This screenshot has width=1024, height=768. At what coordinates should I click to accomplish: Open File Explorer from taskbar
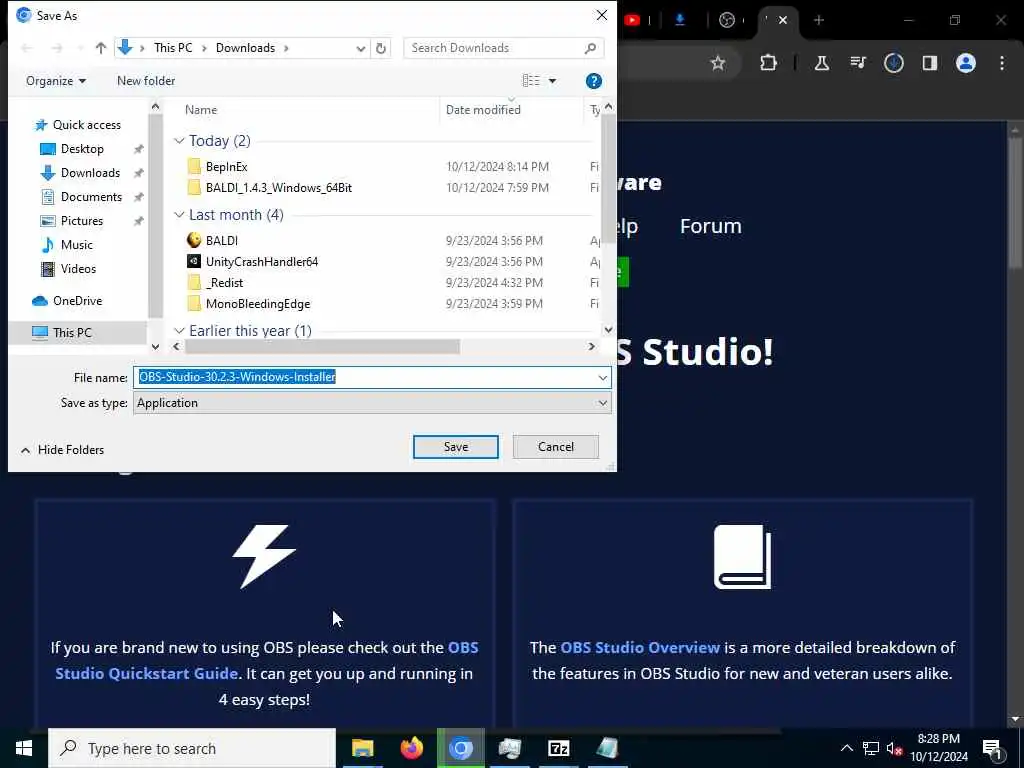362,748
